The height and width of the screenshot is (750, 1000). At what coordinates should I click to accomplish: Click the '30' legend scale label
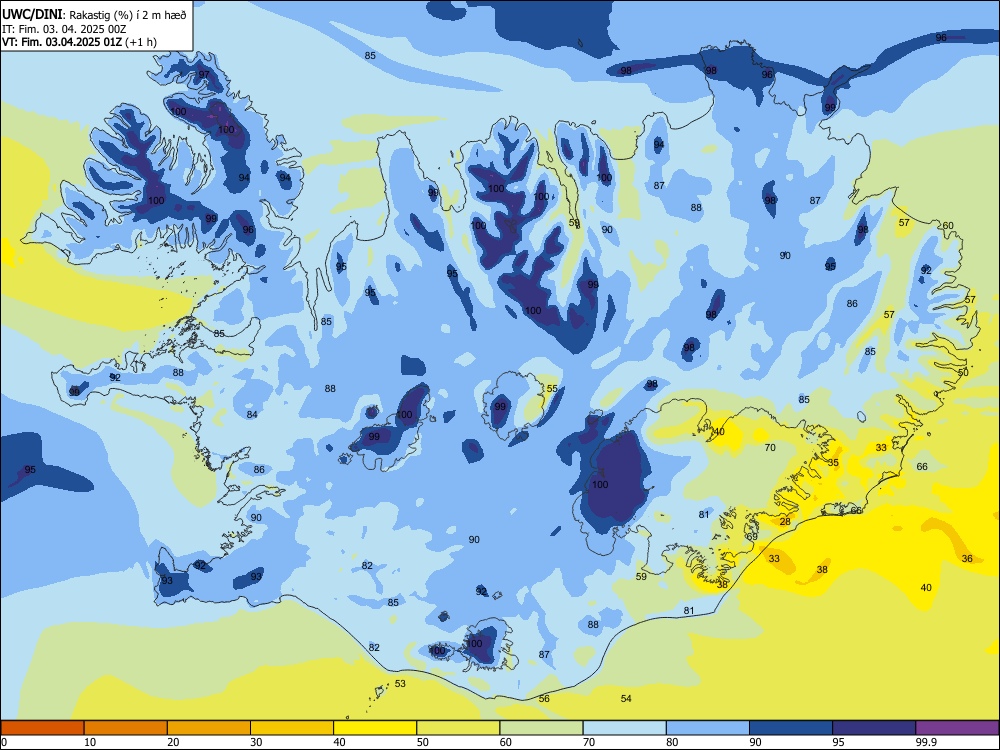pyautogui.click(x=256, y=742)
